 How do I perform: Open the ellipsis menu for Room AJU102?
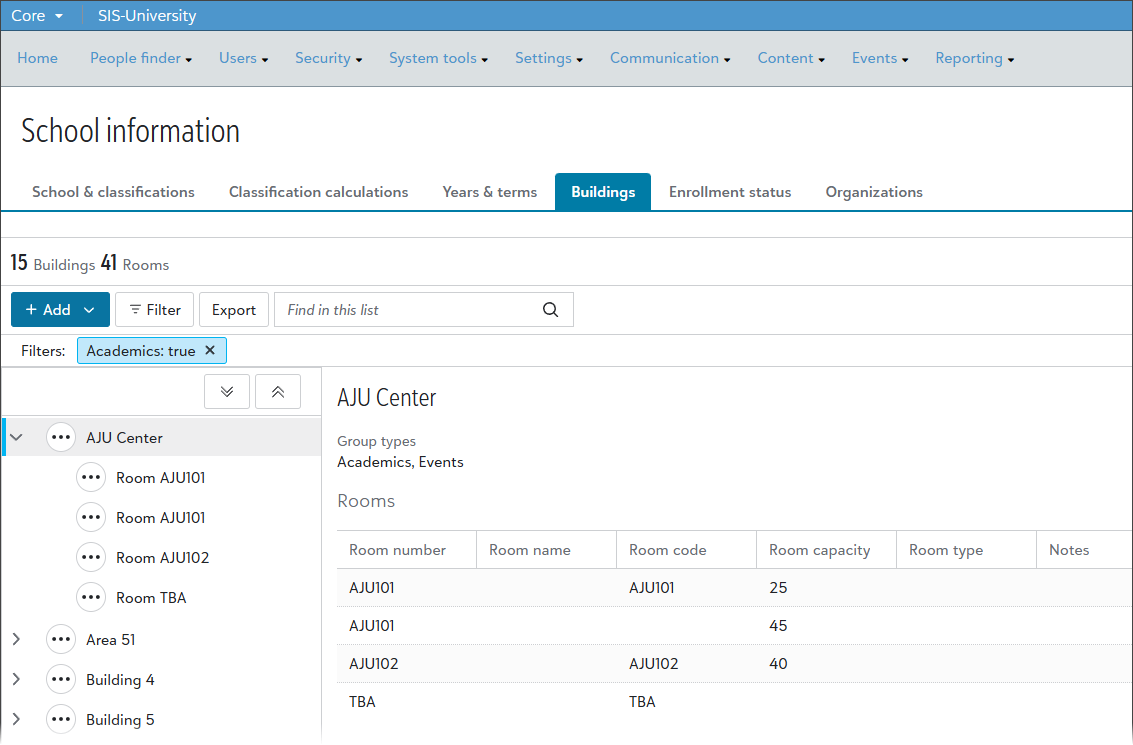tap(91, 557)
